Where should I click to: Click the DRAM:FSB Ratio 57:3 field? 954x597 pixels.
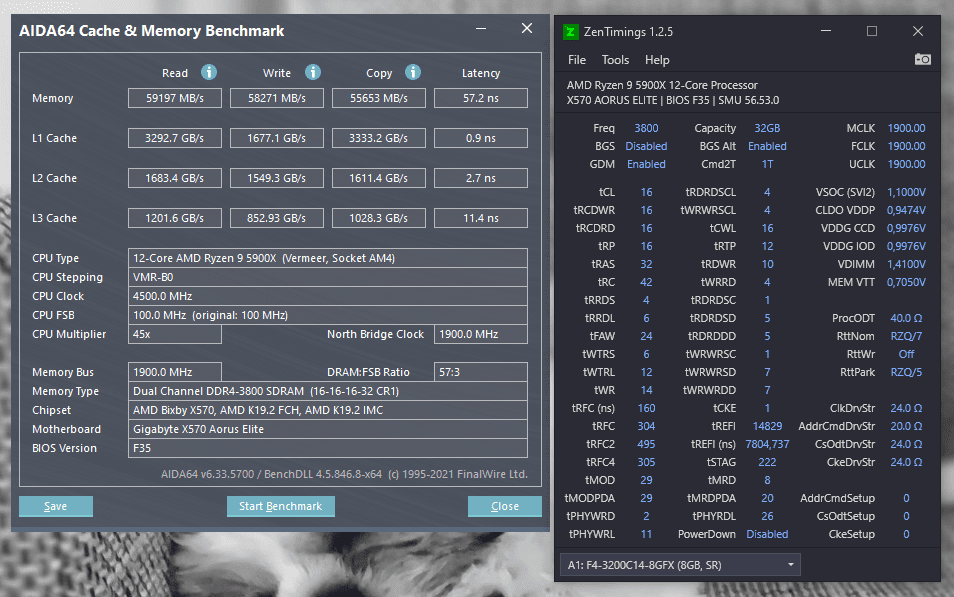tap(481, 372)
